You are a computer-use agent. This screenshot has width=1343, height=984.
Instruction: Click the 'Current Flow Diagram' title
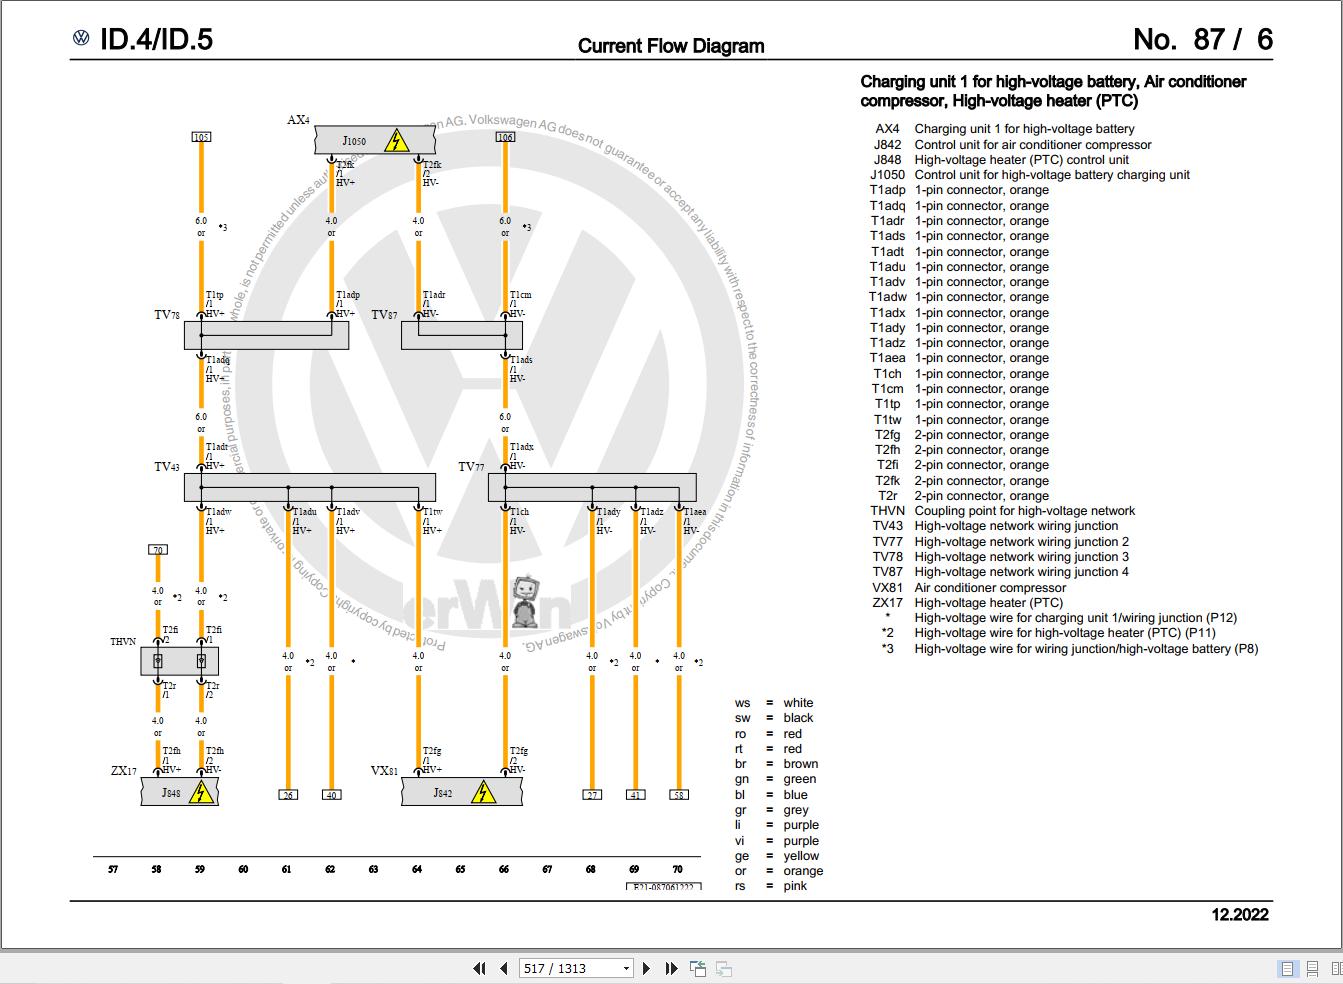[671, 46]
